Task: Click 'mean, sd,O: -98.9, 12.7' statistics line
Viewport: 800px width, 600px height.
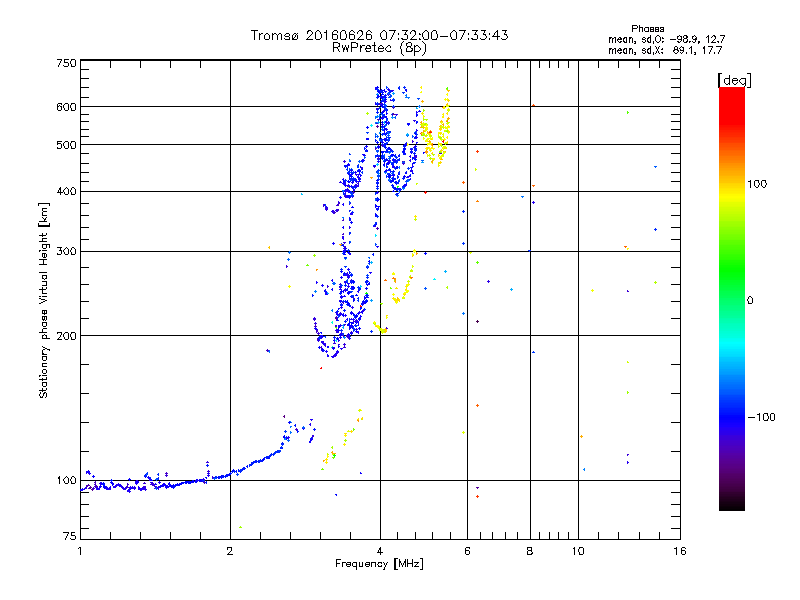Action: (666, 39)
